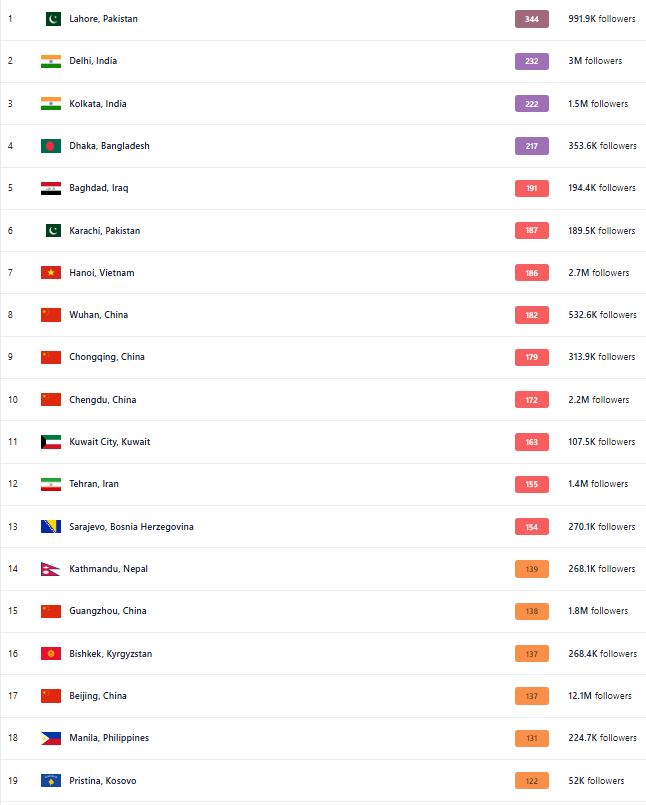Open the Sarajevo, Bosnia Herzegovina link
This screenshot has width=646, height=805.
pos(131,527)
